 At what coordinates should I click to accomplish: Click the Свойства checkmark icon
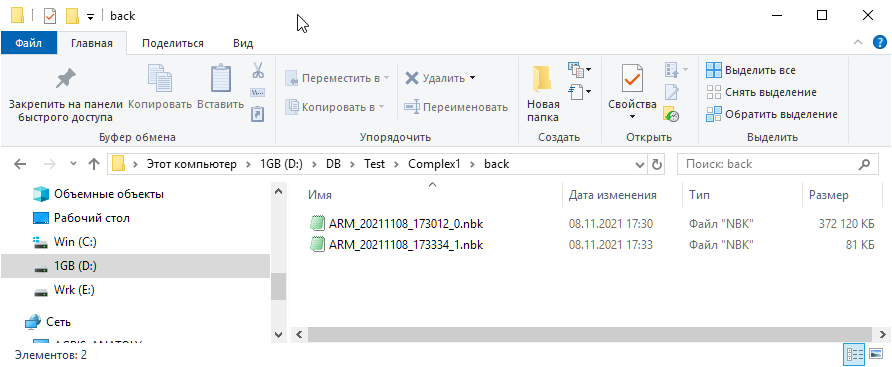(x=632, y=79)
